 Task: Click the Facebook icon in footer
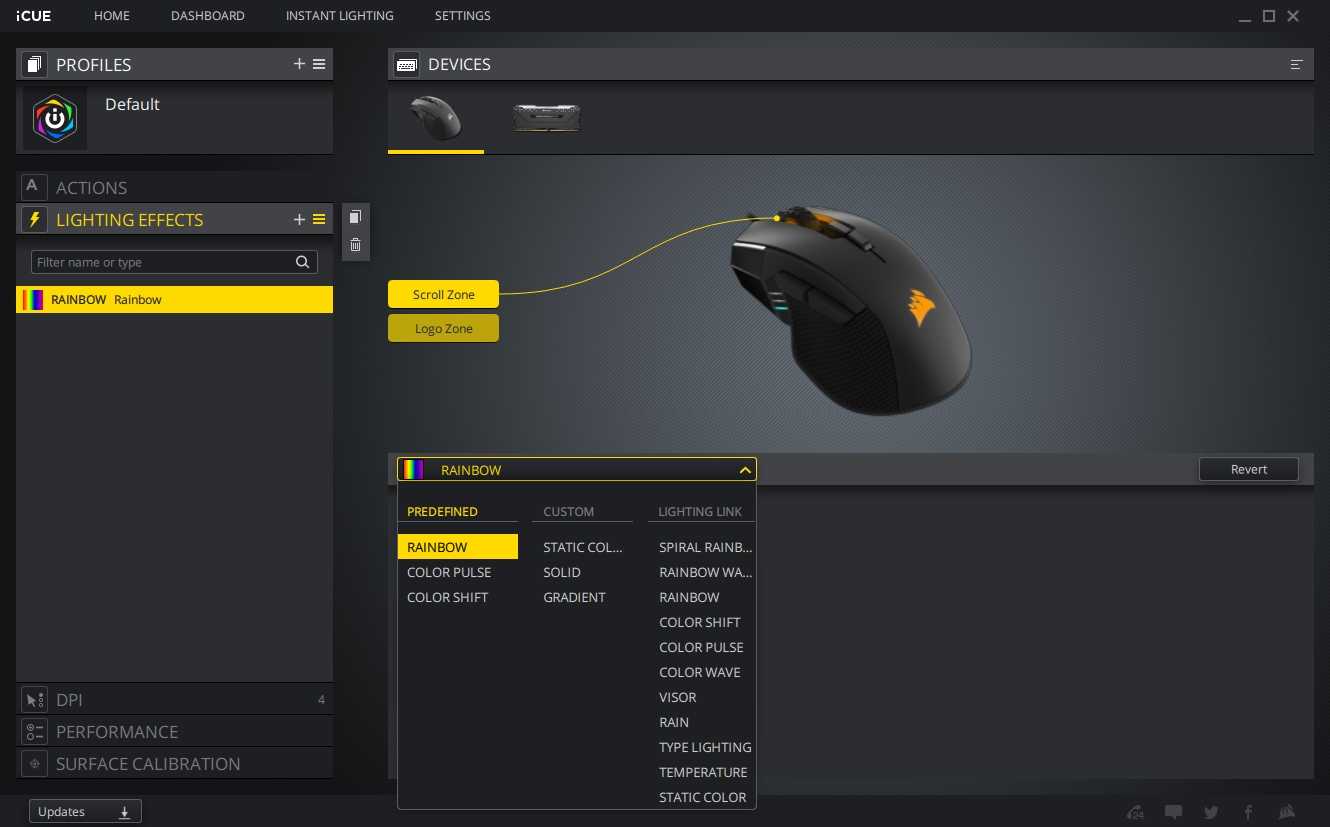coord(1248,812)
